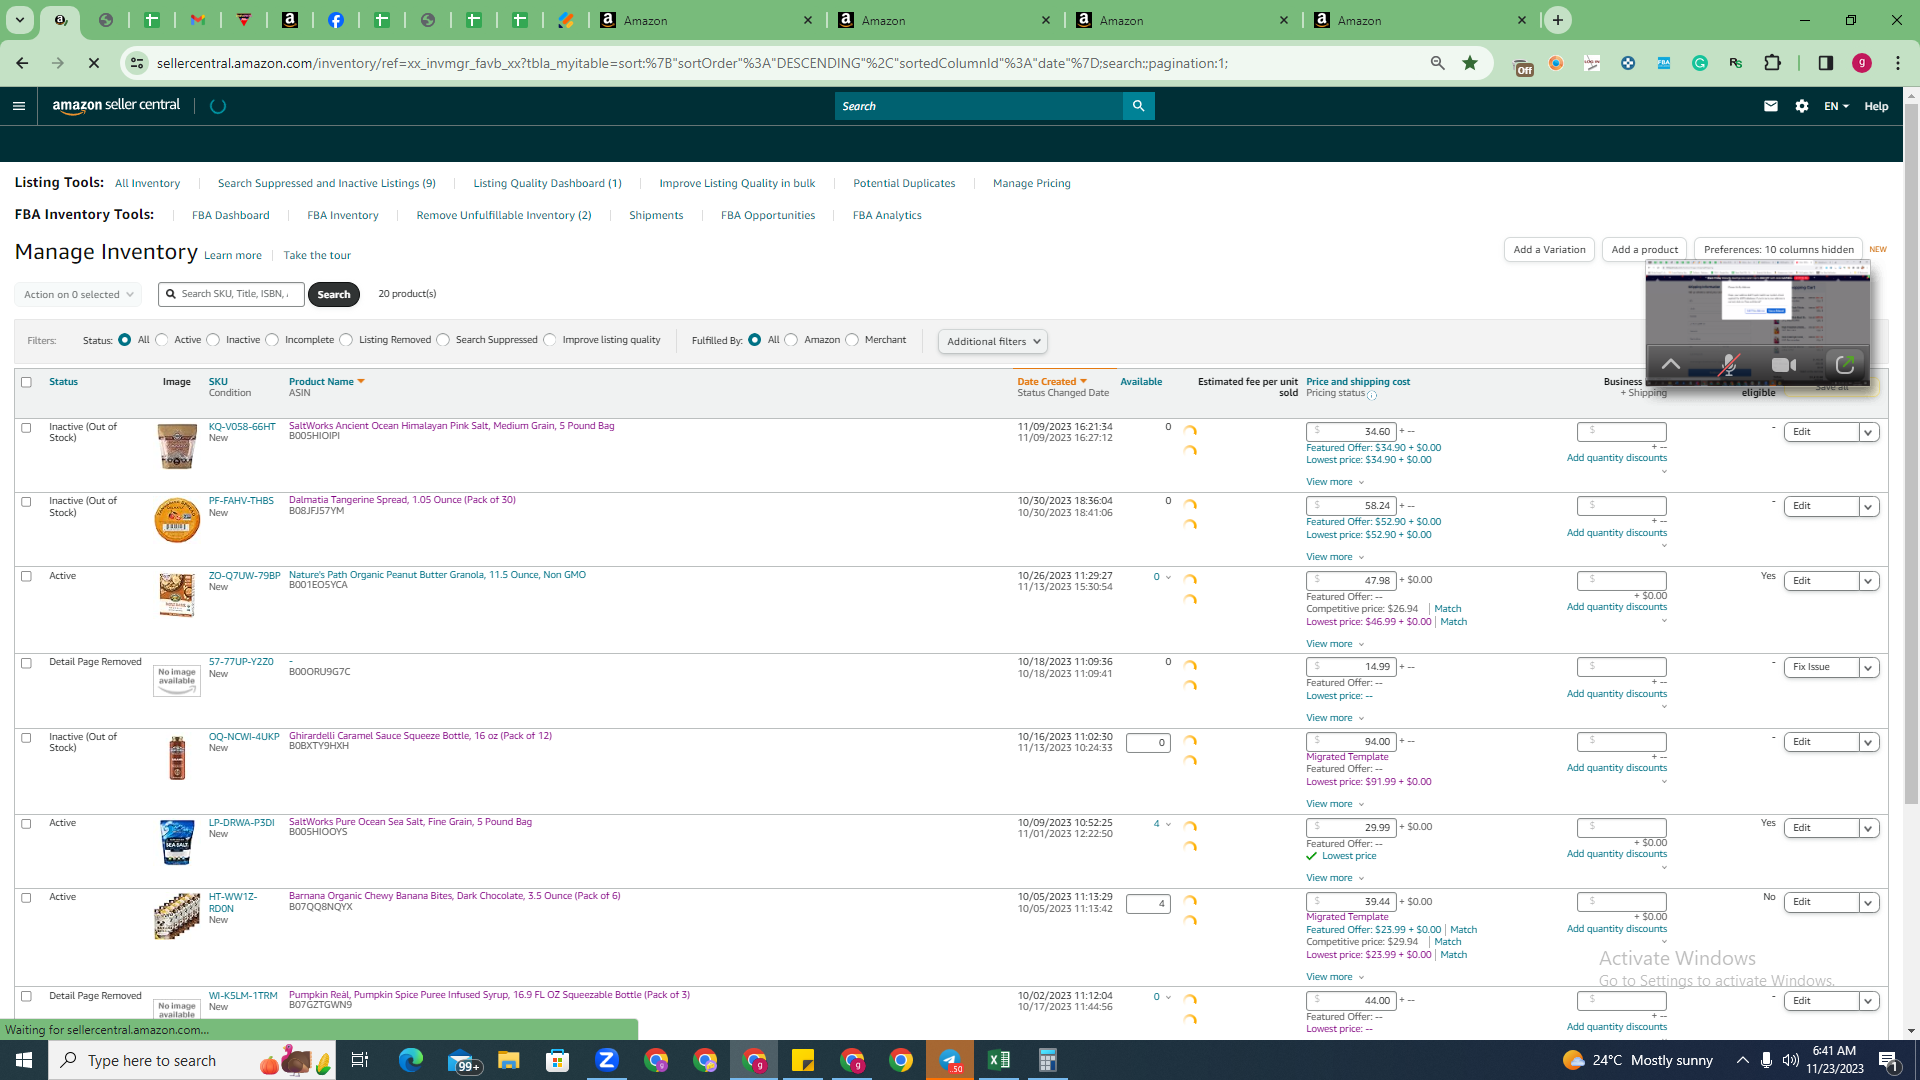
Task: Open Edit dropdown arrow for KQ-V058-66HT row
Action: click(x=1868, y=433)
